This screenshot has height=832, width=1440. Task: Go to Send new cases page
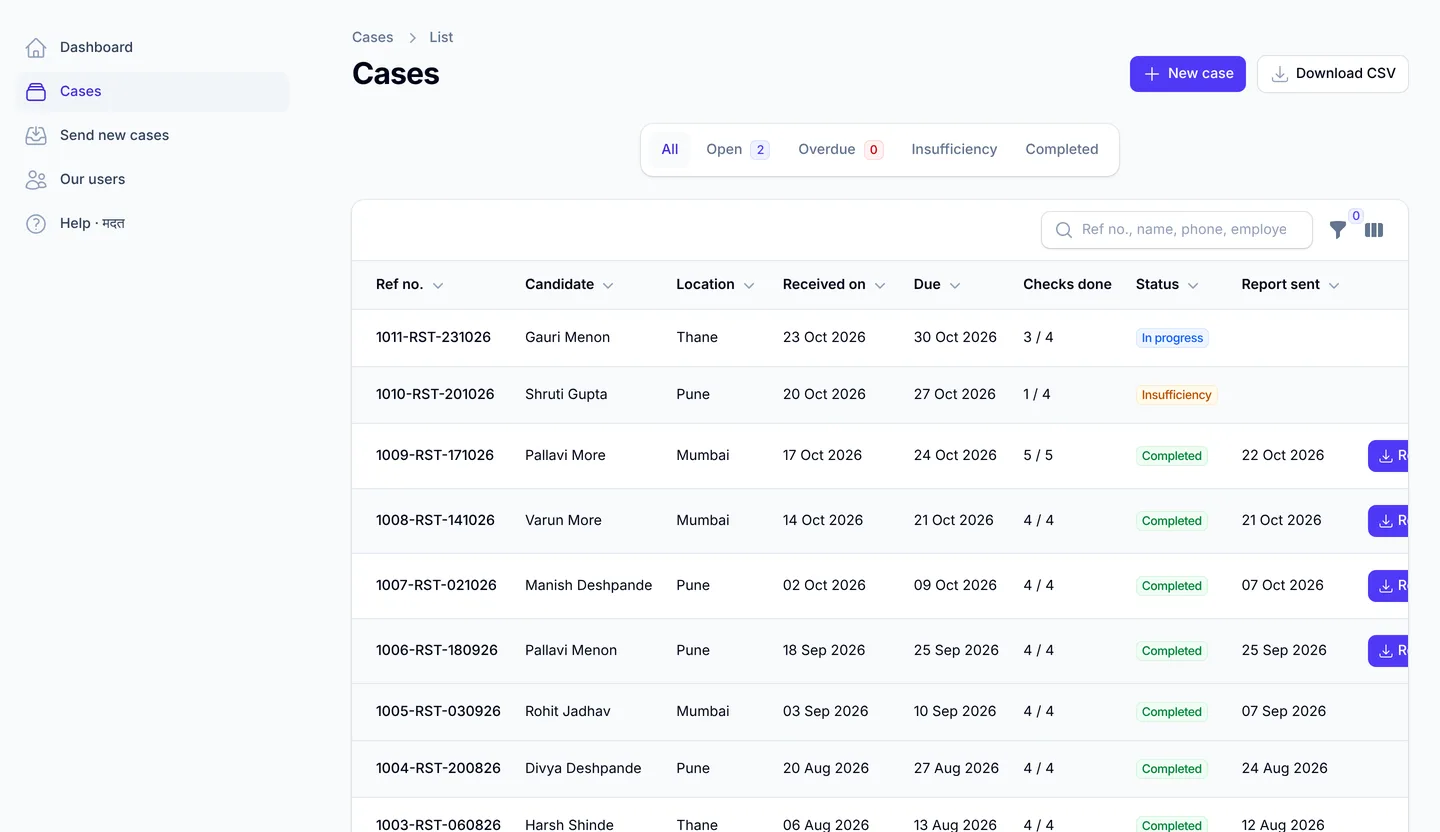pos(152,135)
